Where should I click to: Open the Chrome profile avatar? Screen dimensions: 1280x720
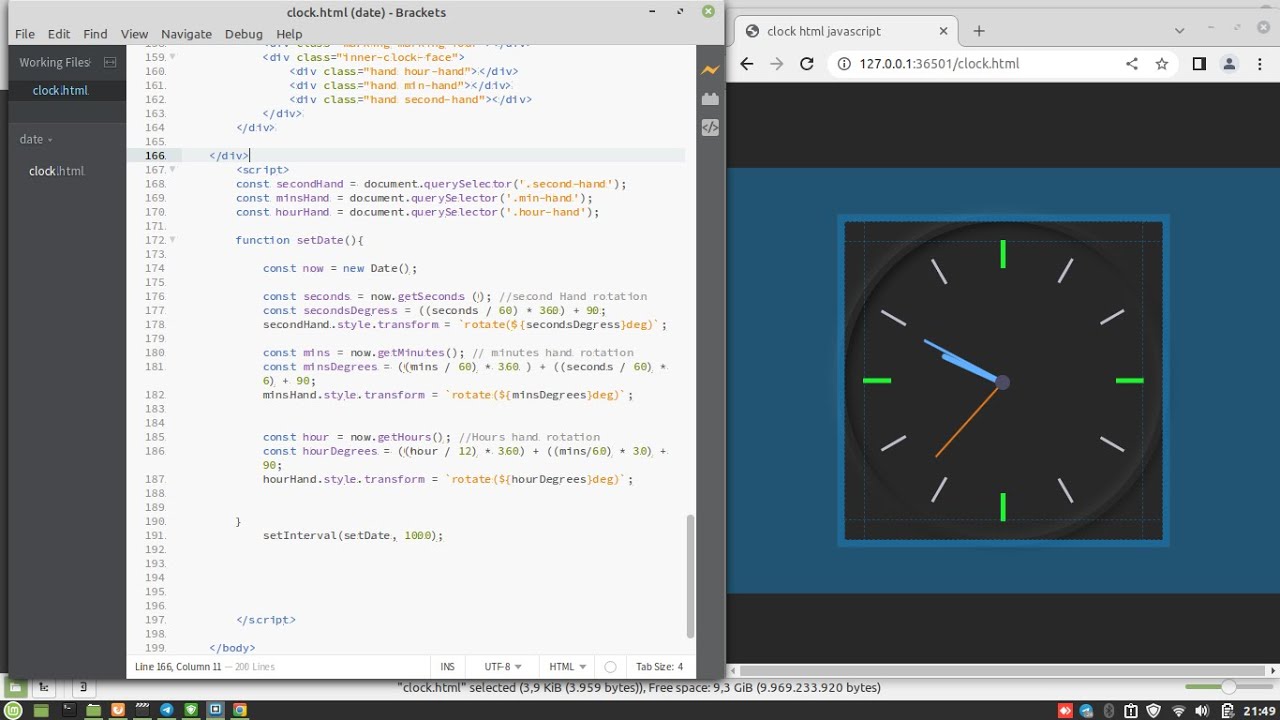point(1230,64)
